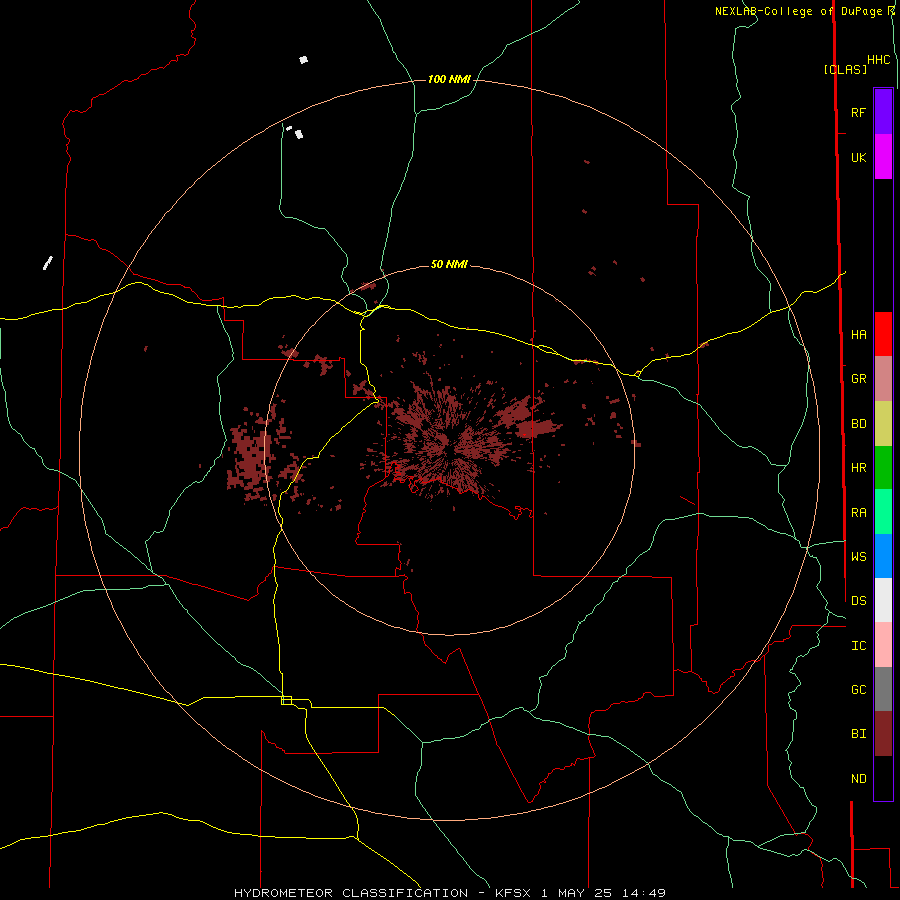The height and width of the screenshot is (900, 900).
Task: Click the 50 NMI range ring label
Action: point(449,265)
